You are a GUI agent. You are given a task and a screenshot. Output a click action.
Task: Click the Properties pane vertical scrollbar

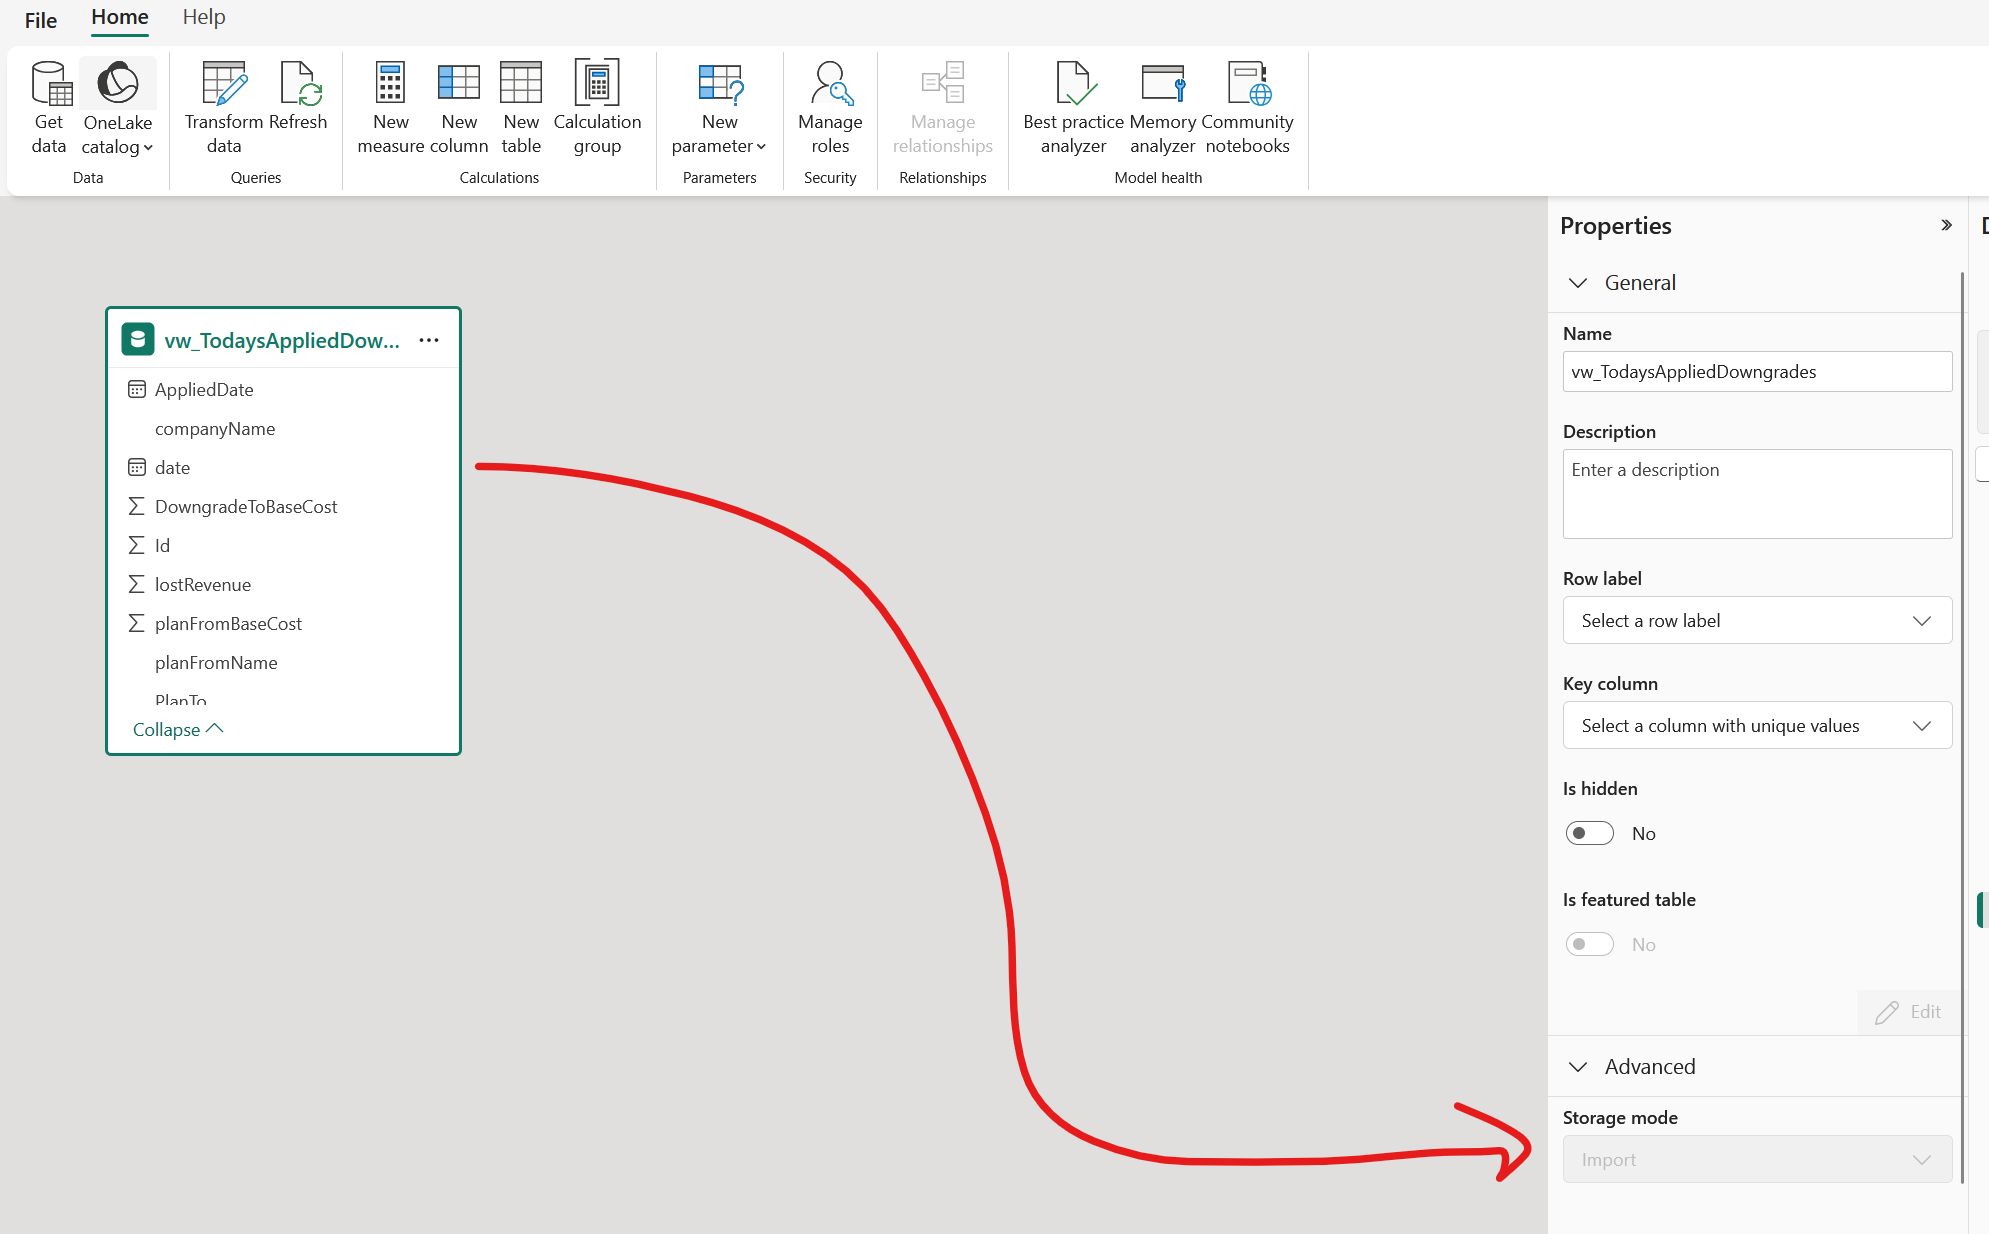click(1962, 728)
